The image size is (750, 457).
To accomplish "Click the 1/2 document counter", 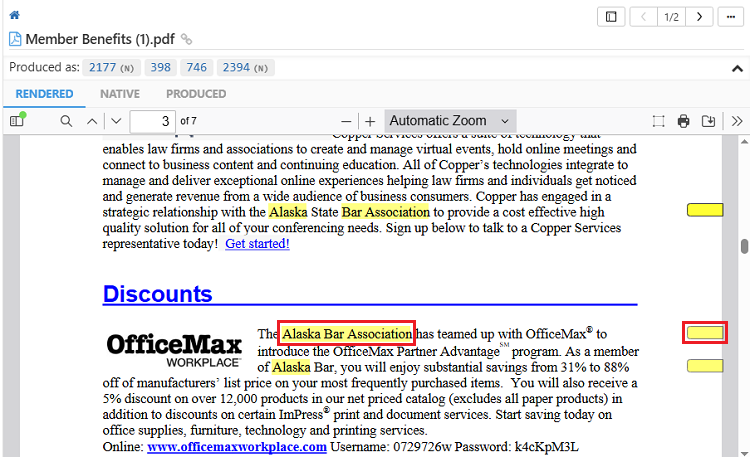I will [x=671, y=17].
